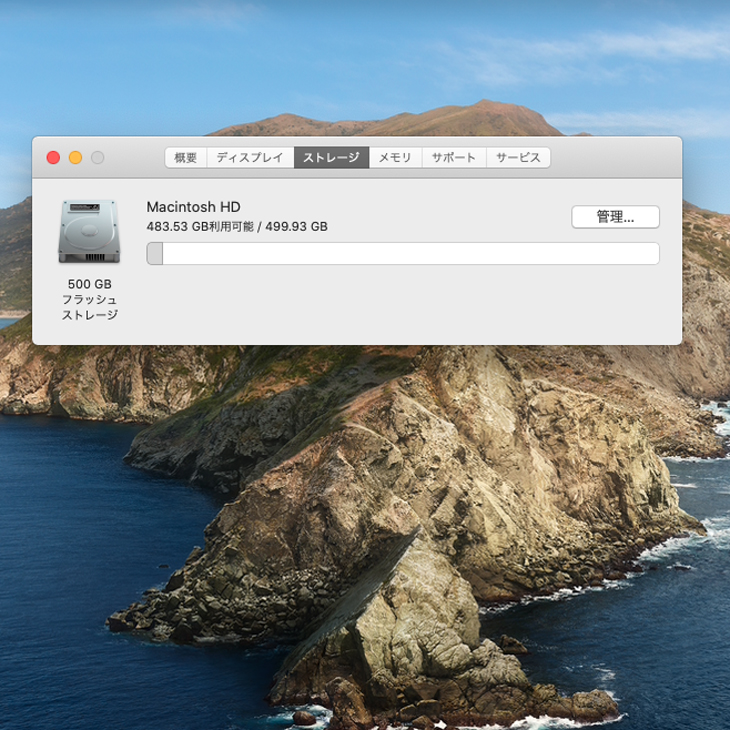Open the サポート tab
The image size is (730, 730).
454,157
